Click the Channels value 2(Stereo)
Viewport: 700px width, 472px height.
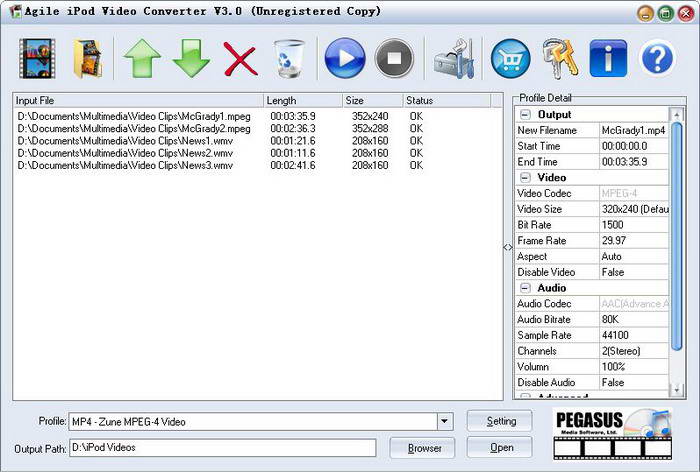click(x=633, y=351)
